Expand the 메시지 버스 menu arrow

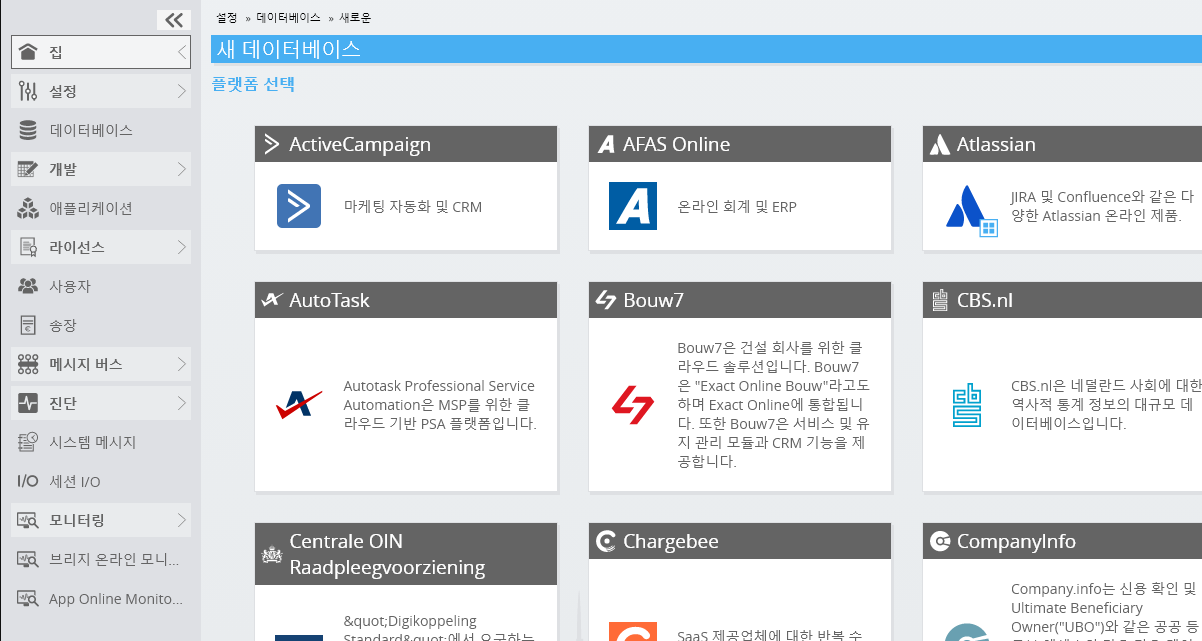coord(182,364)
